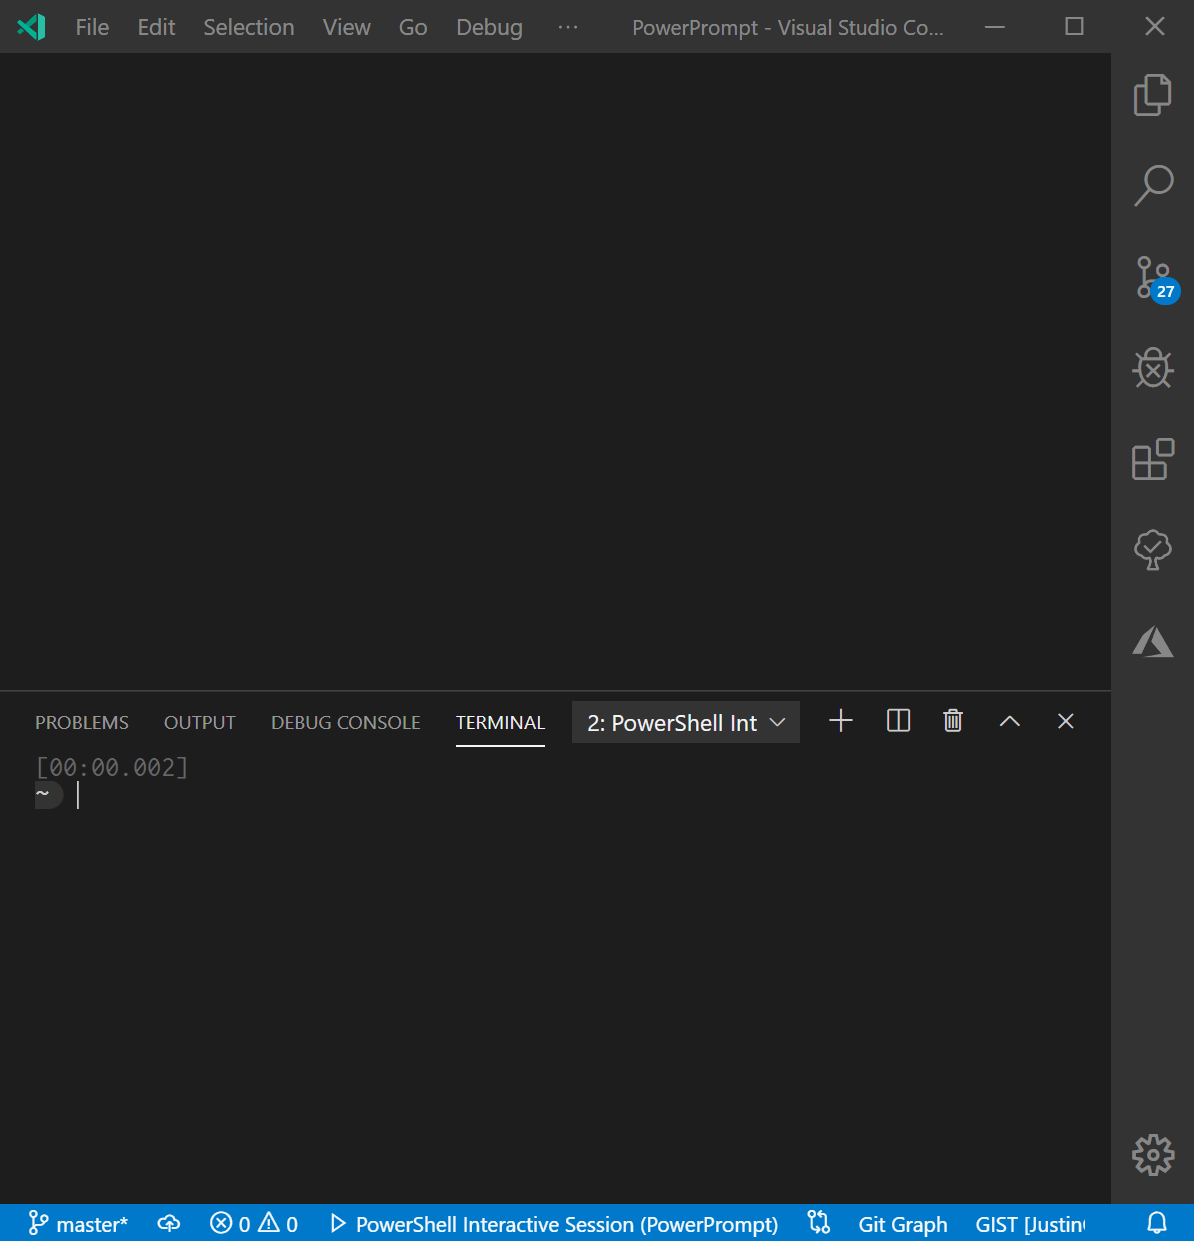Maximize the panel with the chevron
This screenshot has height=1241, width=1194.
click(1009, 720)
